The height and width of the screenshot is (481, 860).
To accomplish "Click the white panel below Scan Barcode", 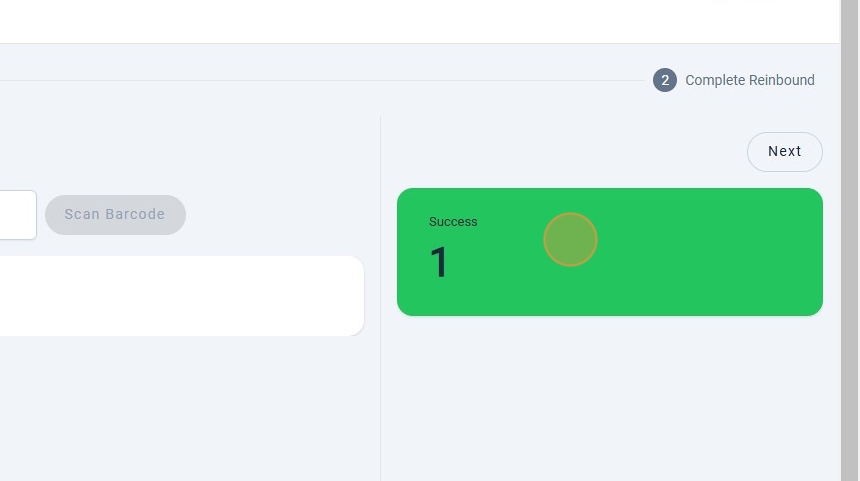I will pos(180,296).
